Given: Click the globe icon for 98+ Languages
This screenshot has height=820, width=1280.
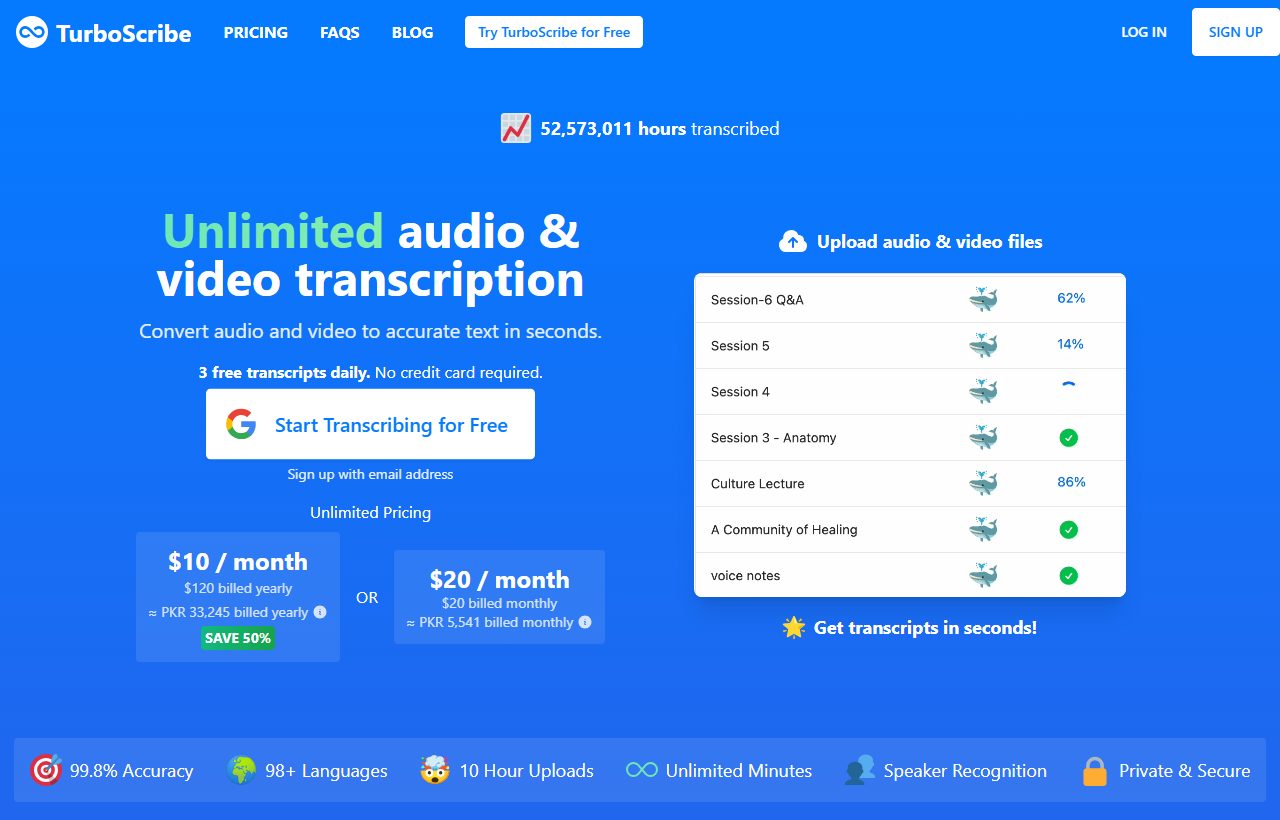Looking at the screenshot, I should pos(241,770).
